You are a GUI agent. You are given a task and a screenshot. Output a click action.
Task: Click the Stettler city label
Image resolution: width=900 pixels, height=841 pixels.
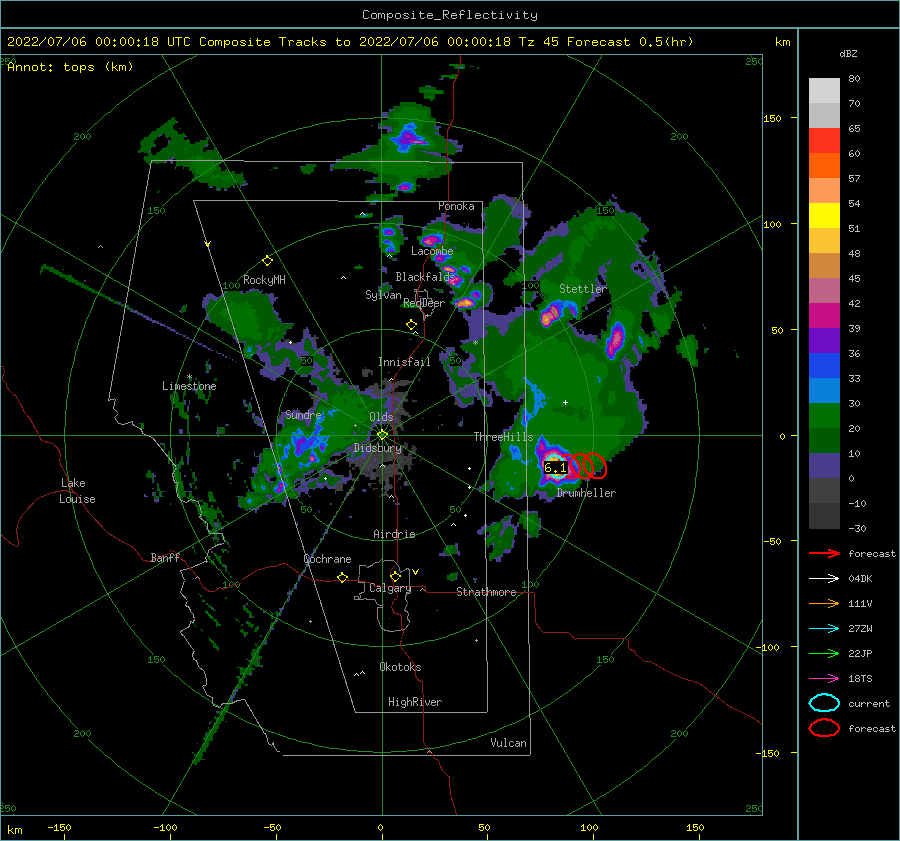pyautogui.click(x=583, y=289)
